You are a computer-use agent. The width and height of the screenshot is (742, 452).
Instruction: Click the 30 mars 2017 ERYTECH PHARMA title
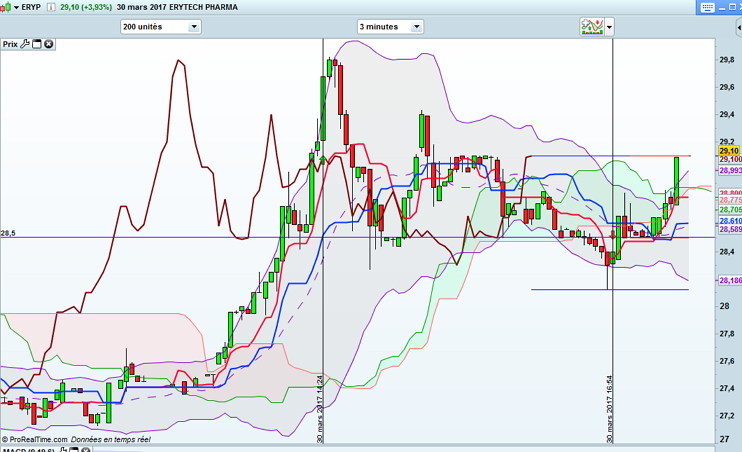[177, 7]
